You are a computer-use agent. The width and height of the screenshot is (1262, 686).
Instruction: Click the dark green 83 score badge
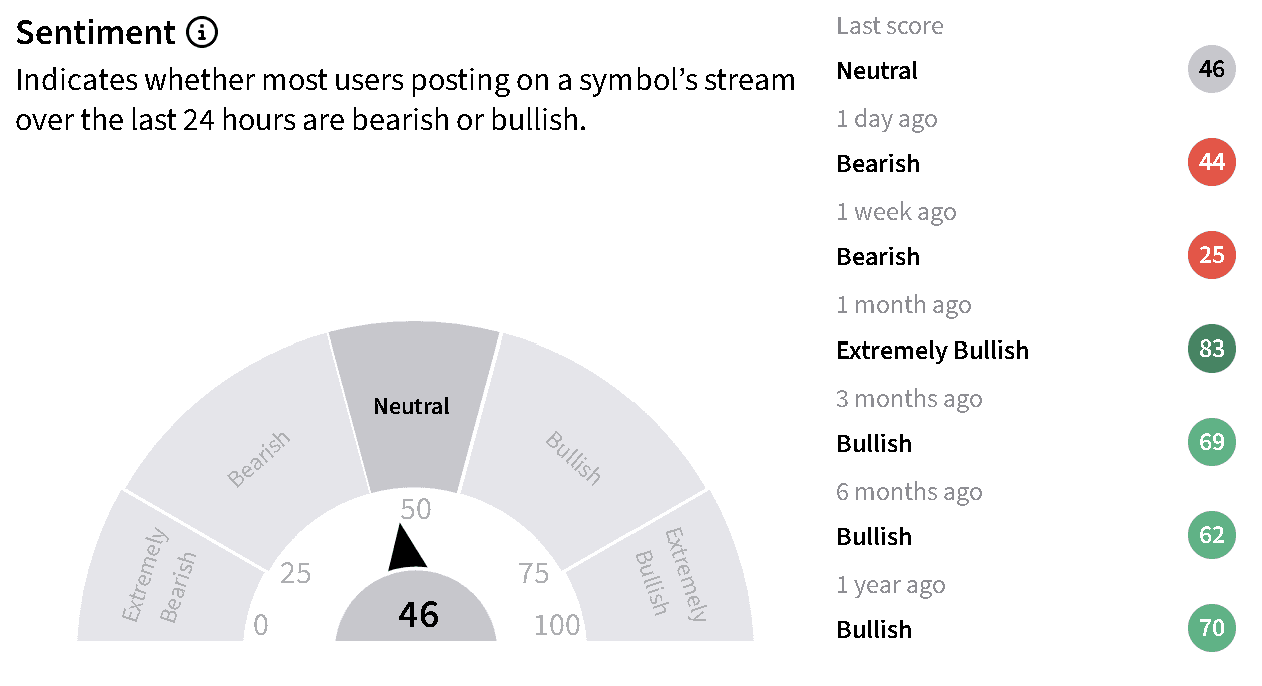click(x=1212, y=349)
